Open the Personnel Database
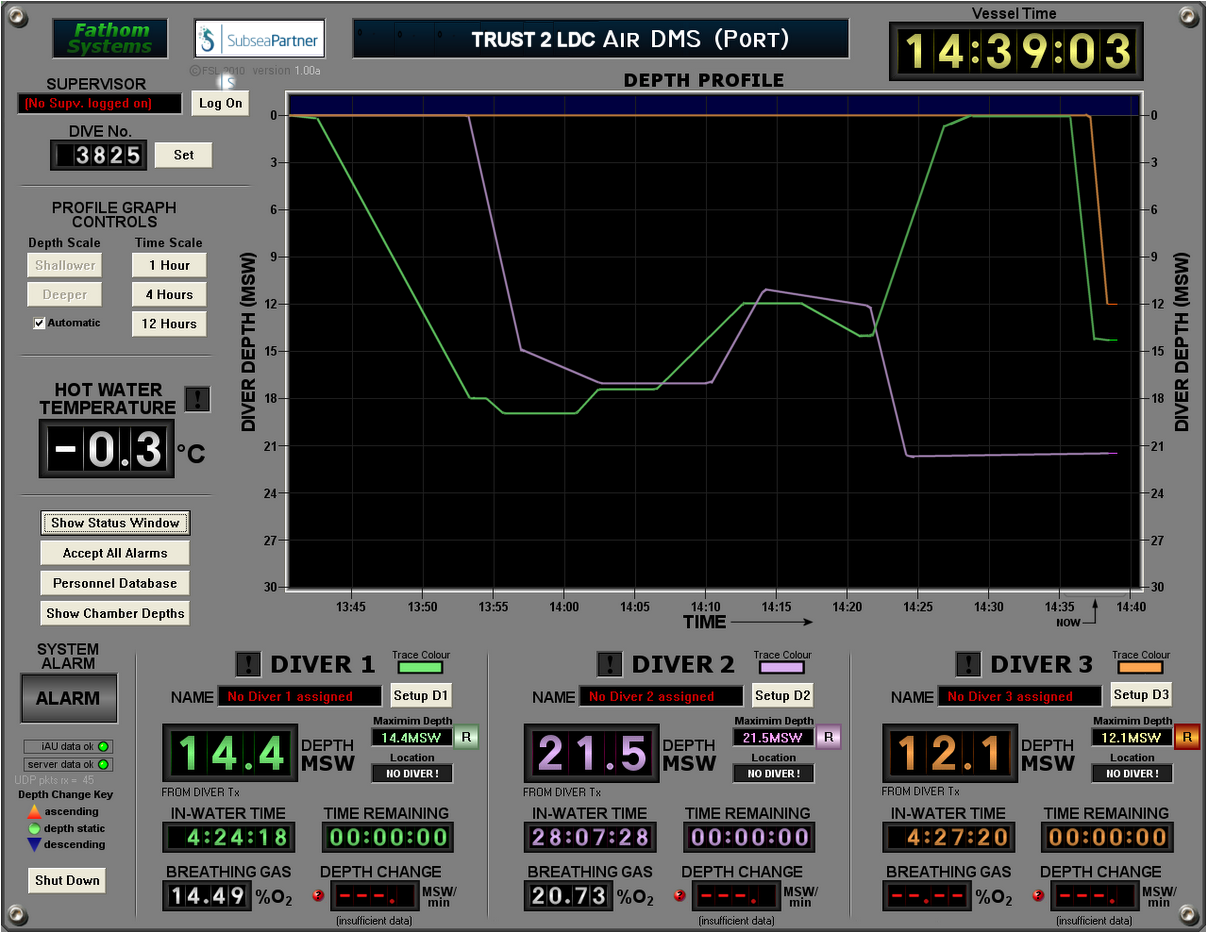1208x933 pixels. coord(115,583)
